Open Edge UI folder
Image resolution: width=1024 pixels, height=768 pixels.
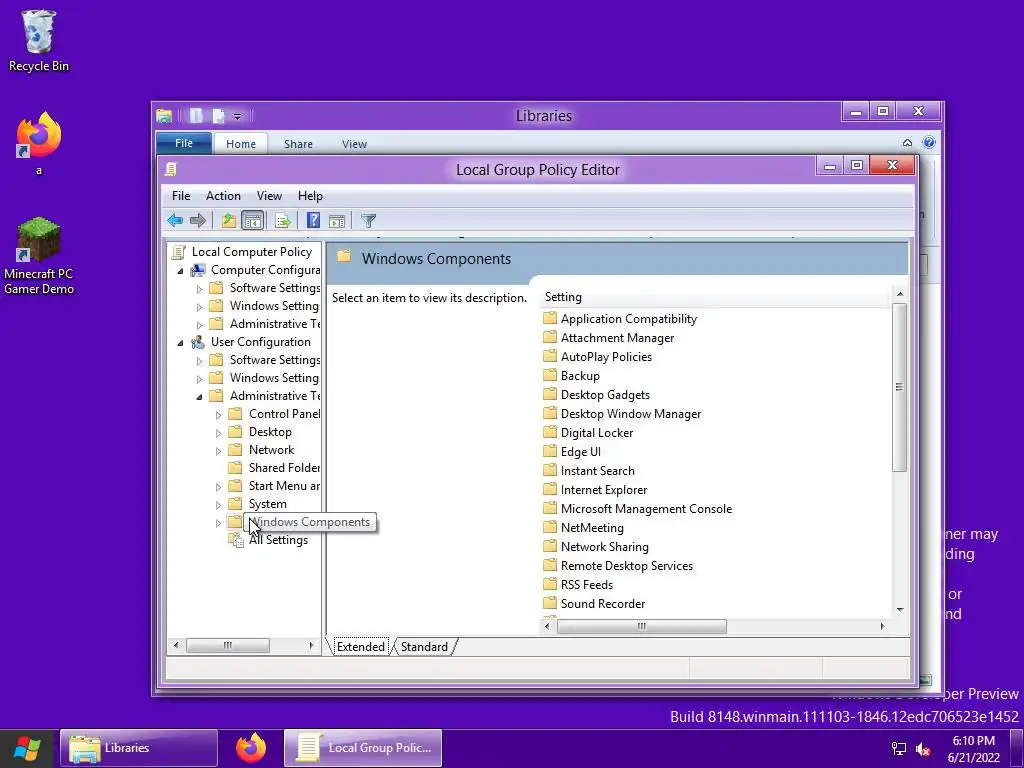click(x=571, y=451)
